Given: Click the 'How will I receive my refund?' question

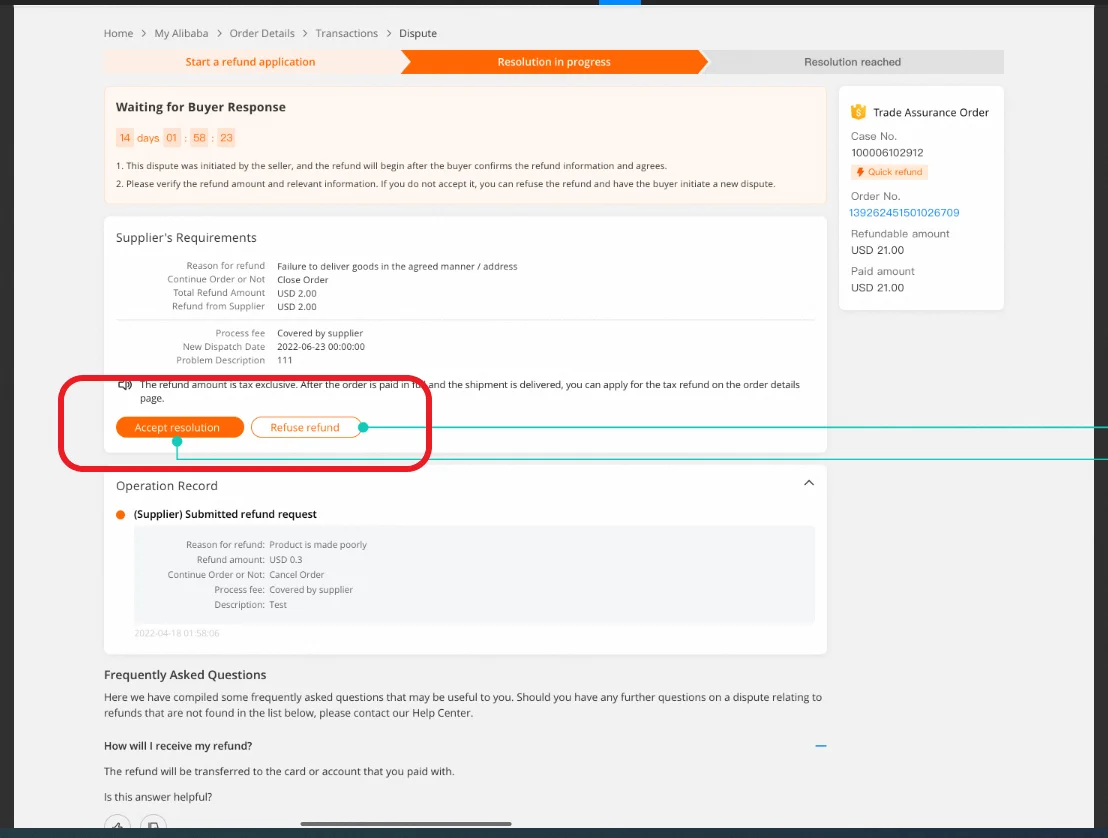Looking at the screenshot, I should coord(178,746).
